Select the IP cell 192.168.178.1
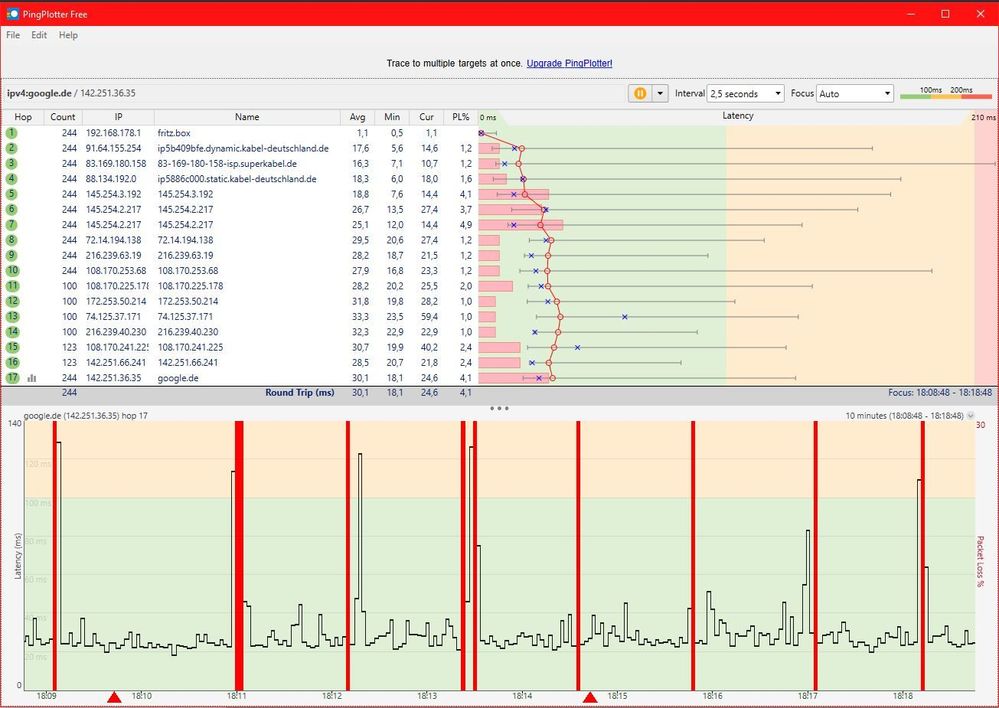999x708 pixels. point(113,133)
